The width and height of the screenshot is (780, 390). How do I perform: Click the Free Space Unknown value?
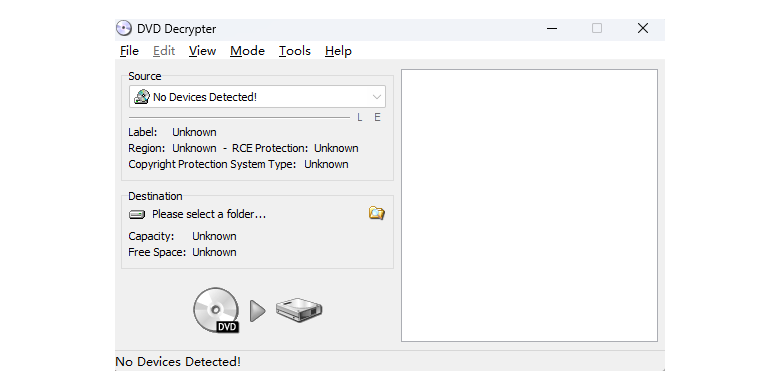(x=214, y=252)
